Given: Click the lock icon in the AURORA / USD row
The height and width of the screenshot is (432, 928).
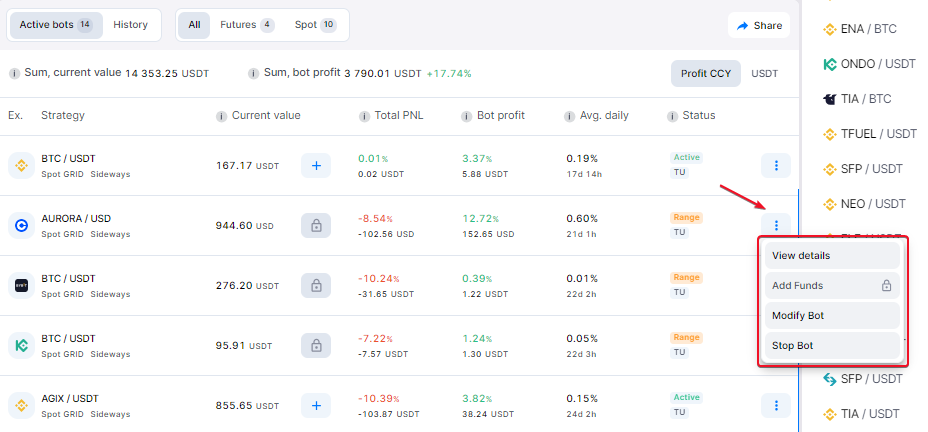Looking at the screenshot, I should click(x=316, y=225).
